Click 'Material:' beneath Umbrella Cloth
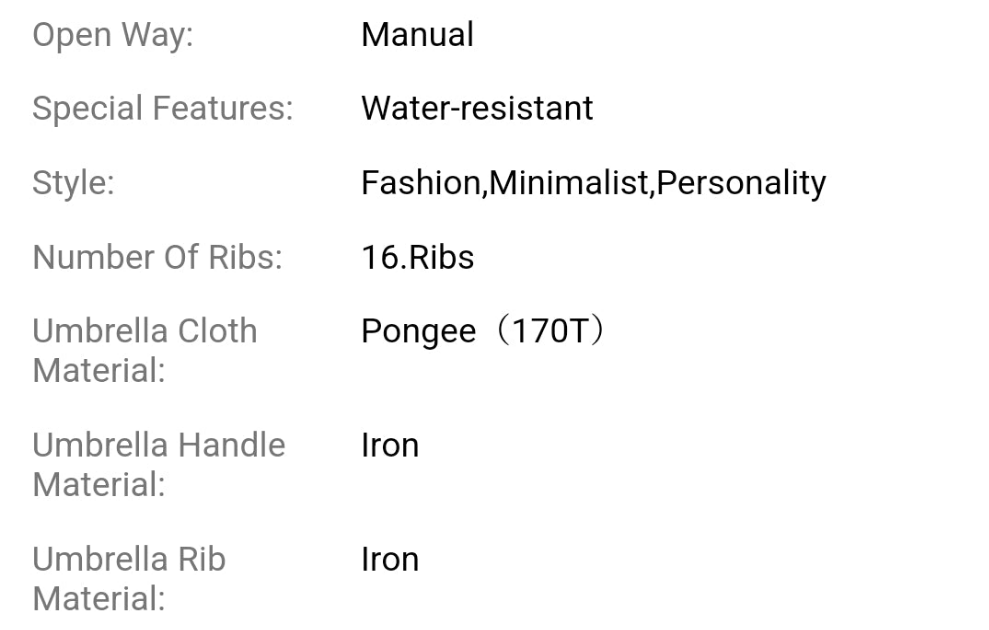The width and height of the screenshot is (989, 630). (98, 371)
